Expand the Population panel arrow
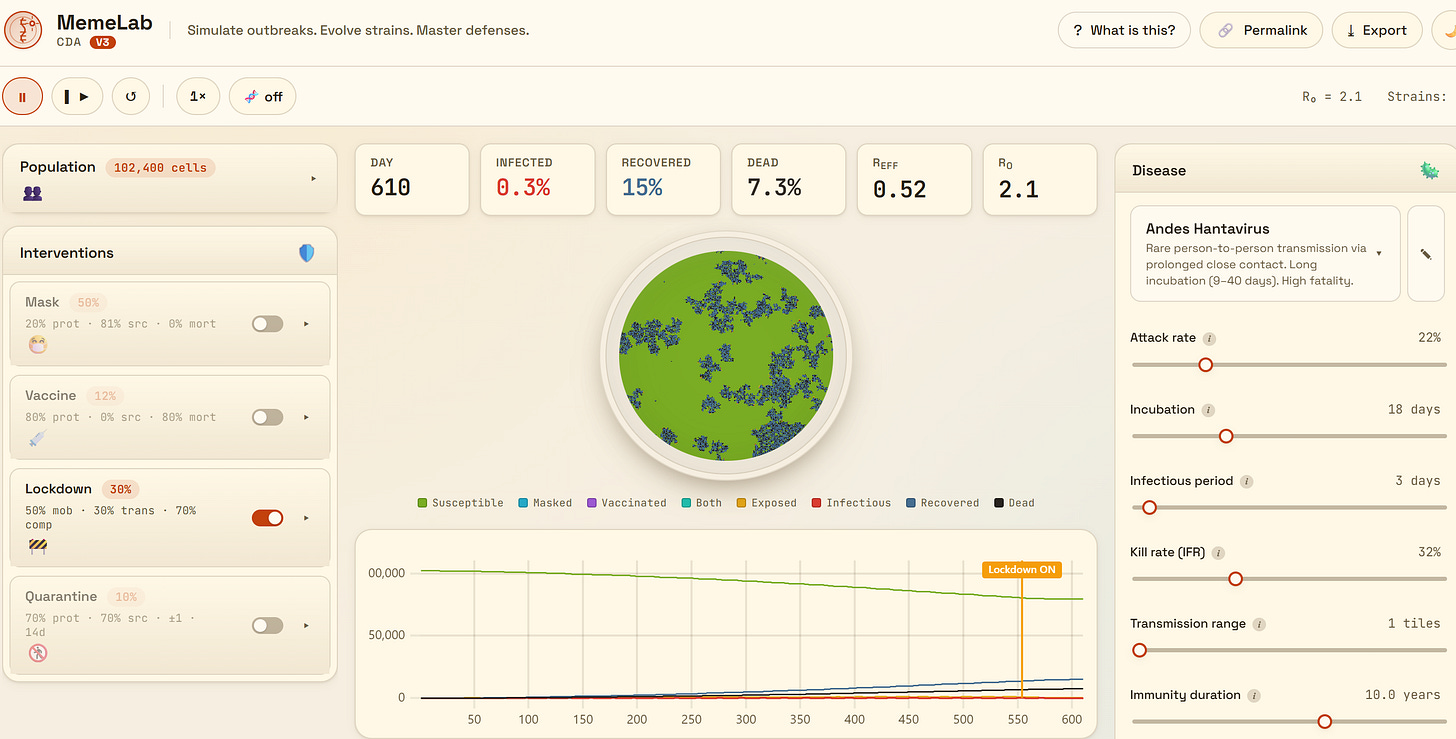The width and height of the screenshot is (1456, 739). tap(313, 178)
